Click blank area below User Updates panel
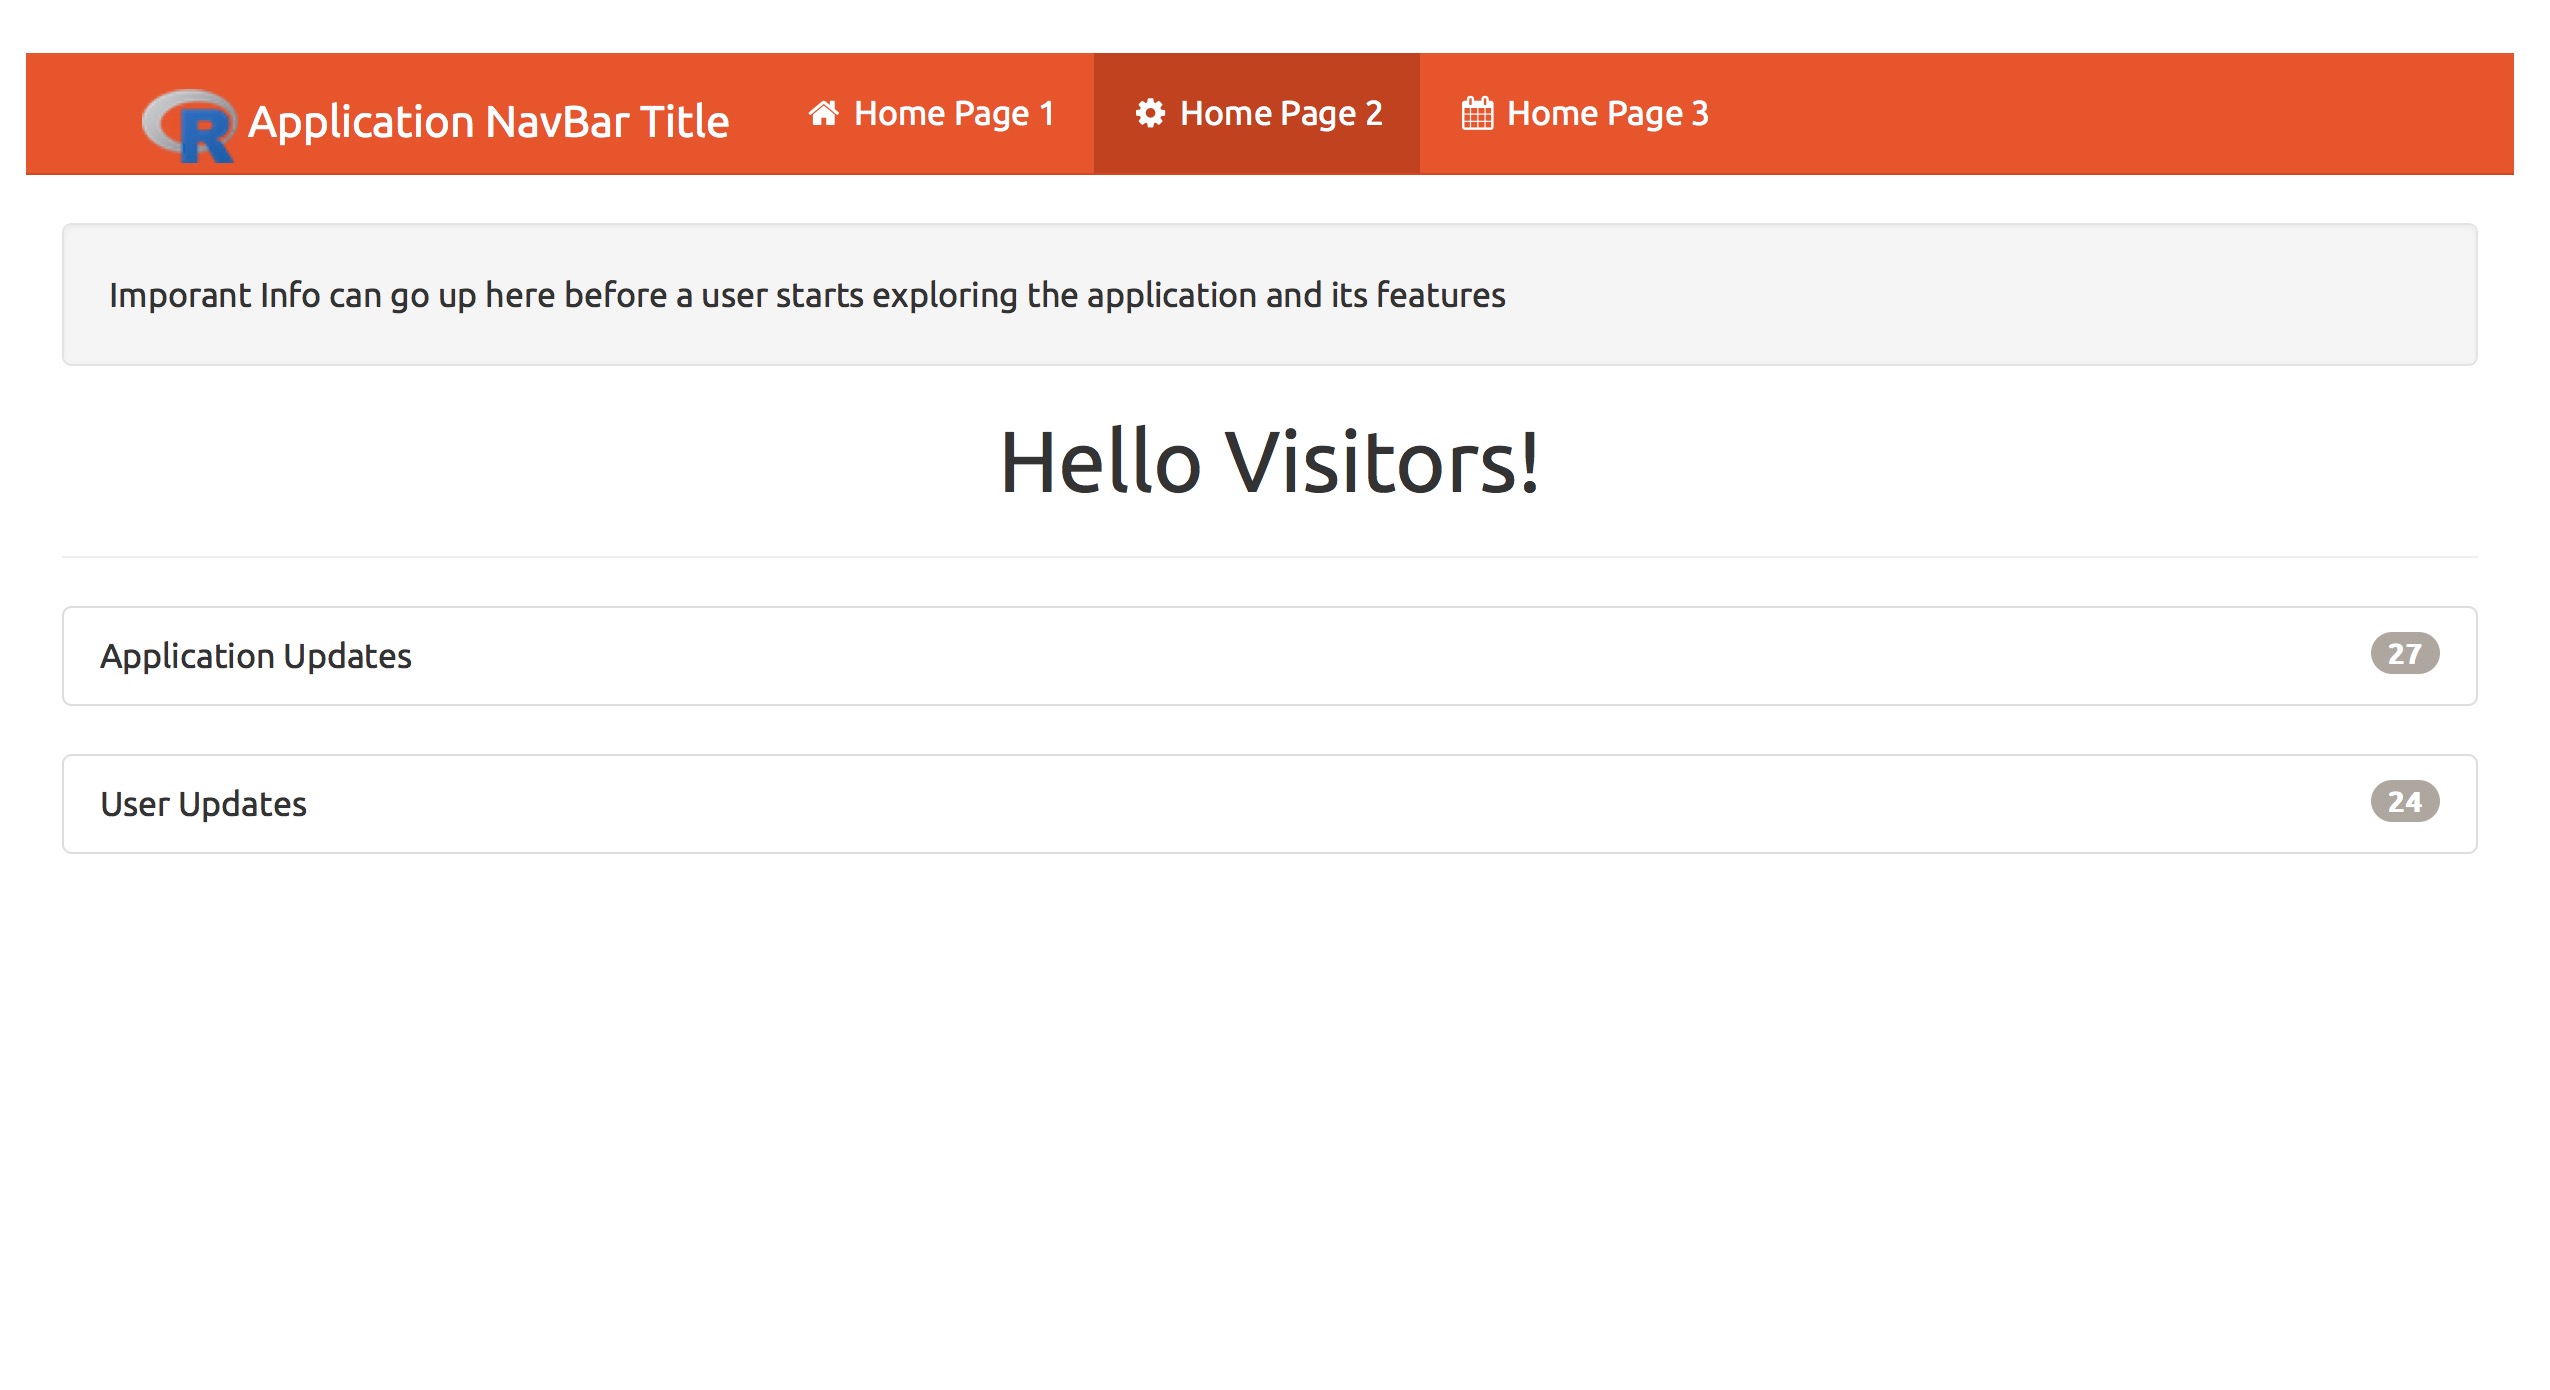This screenshot has height=1390, width=2550. (x=1269, y=1100)
